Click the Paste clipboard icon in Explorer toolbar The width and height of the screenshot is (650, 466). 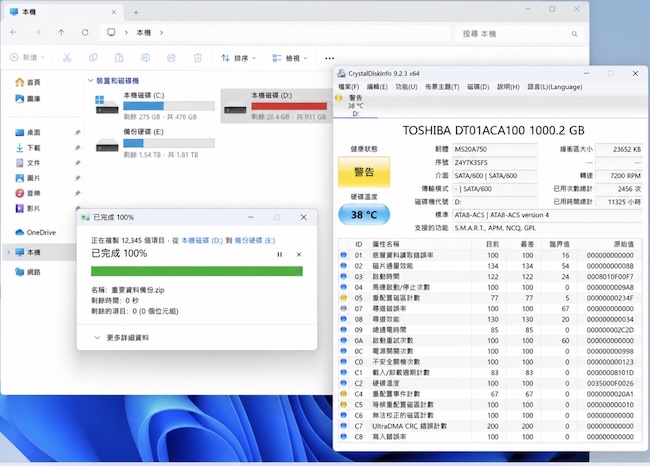click(x=119, y=58)
